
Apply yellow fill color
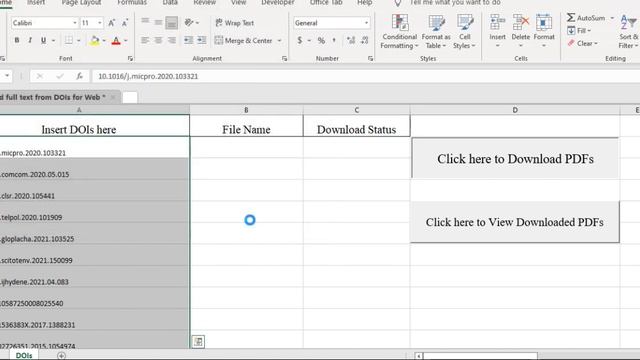click(x=94, y=40)
